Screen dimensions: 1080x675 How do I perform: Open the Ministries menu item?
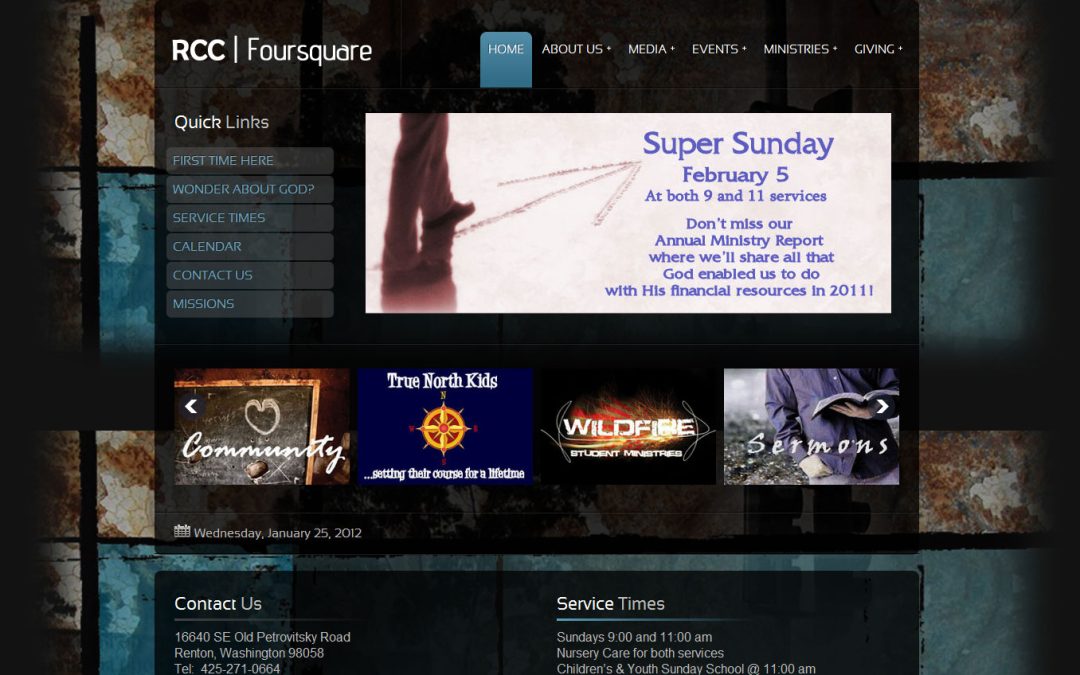point(798,48)
